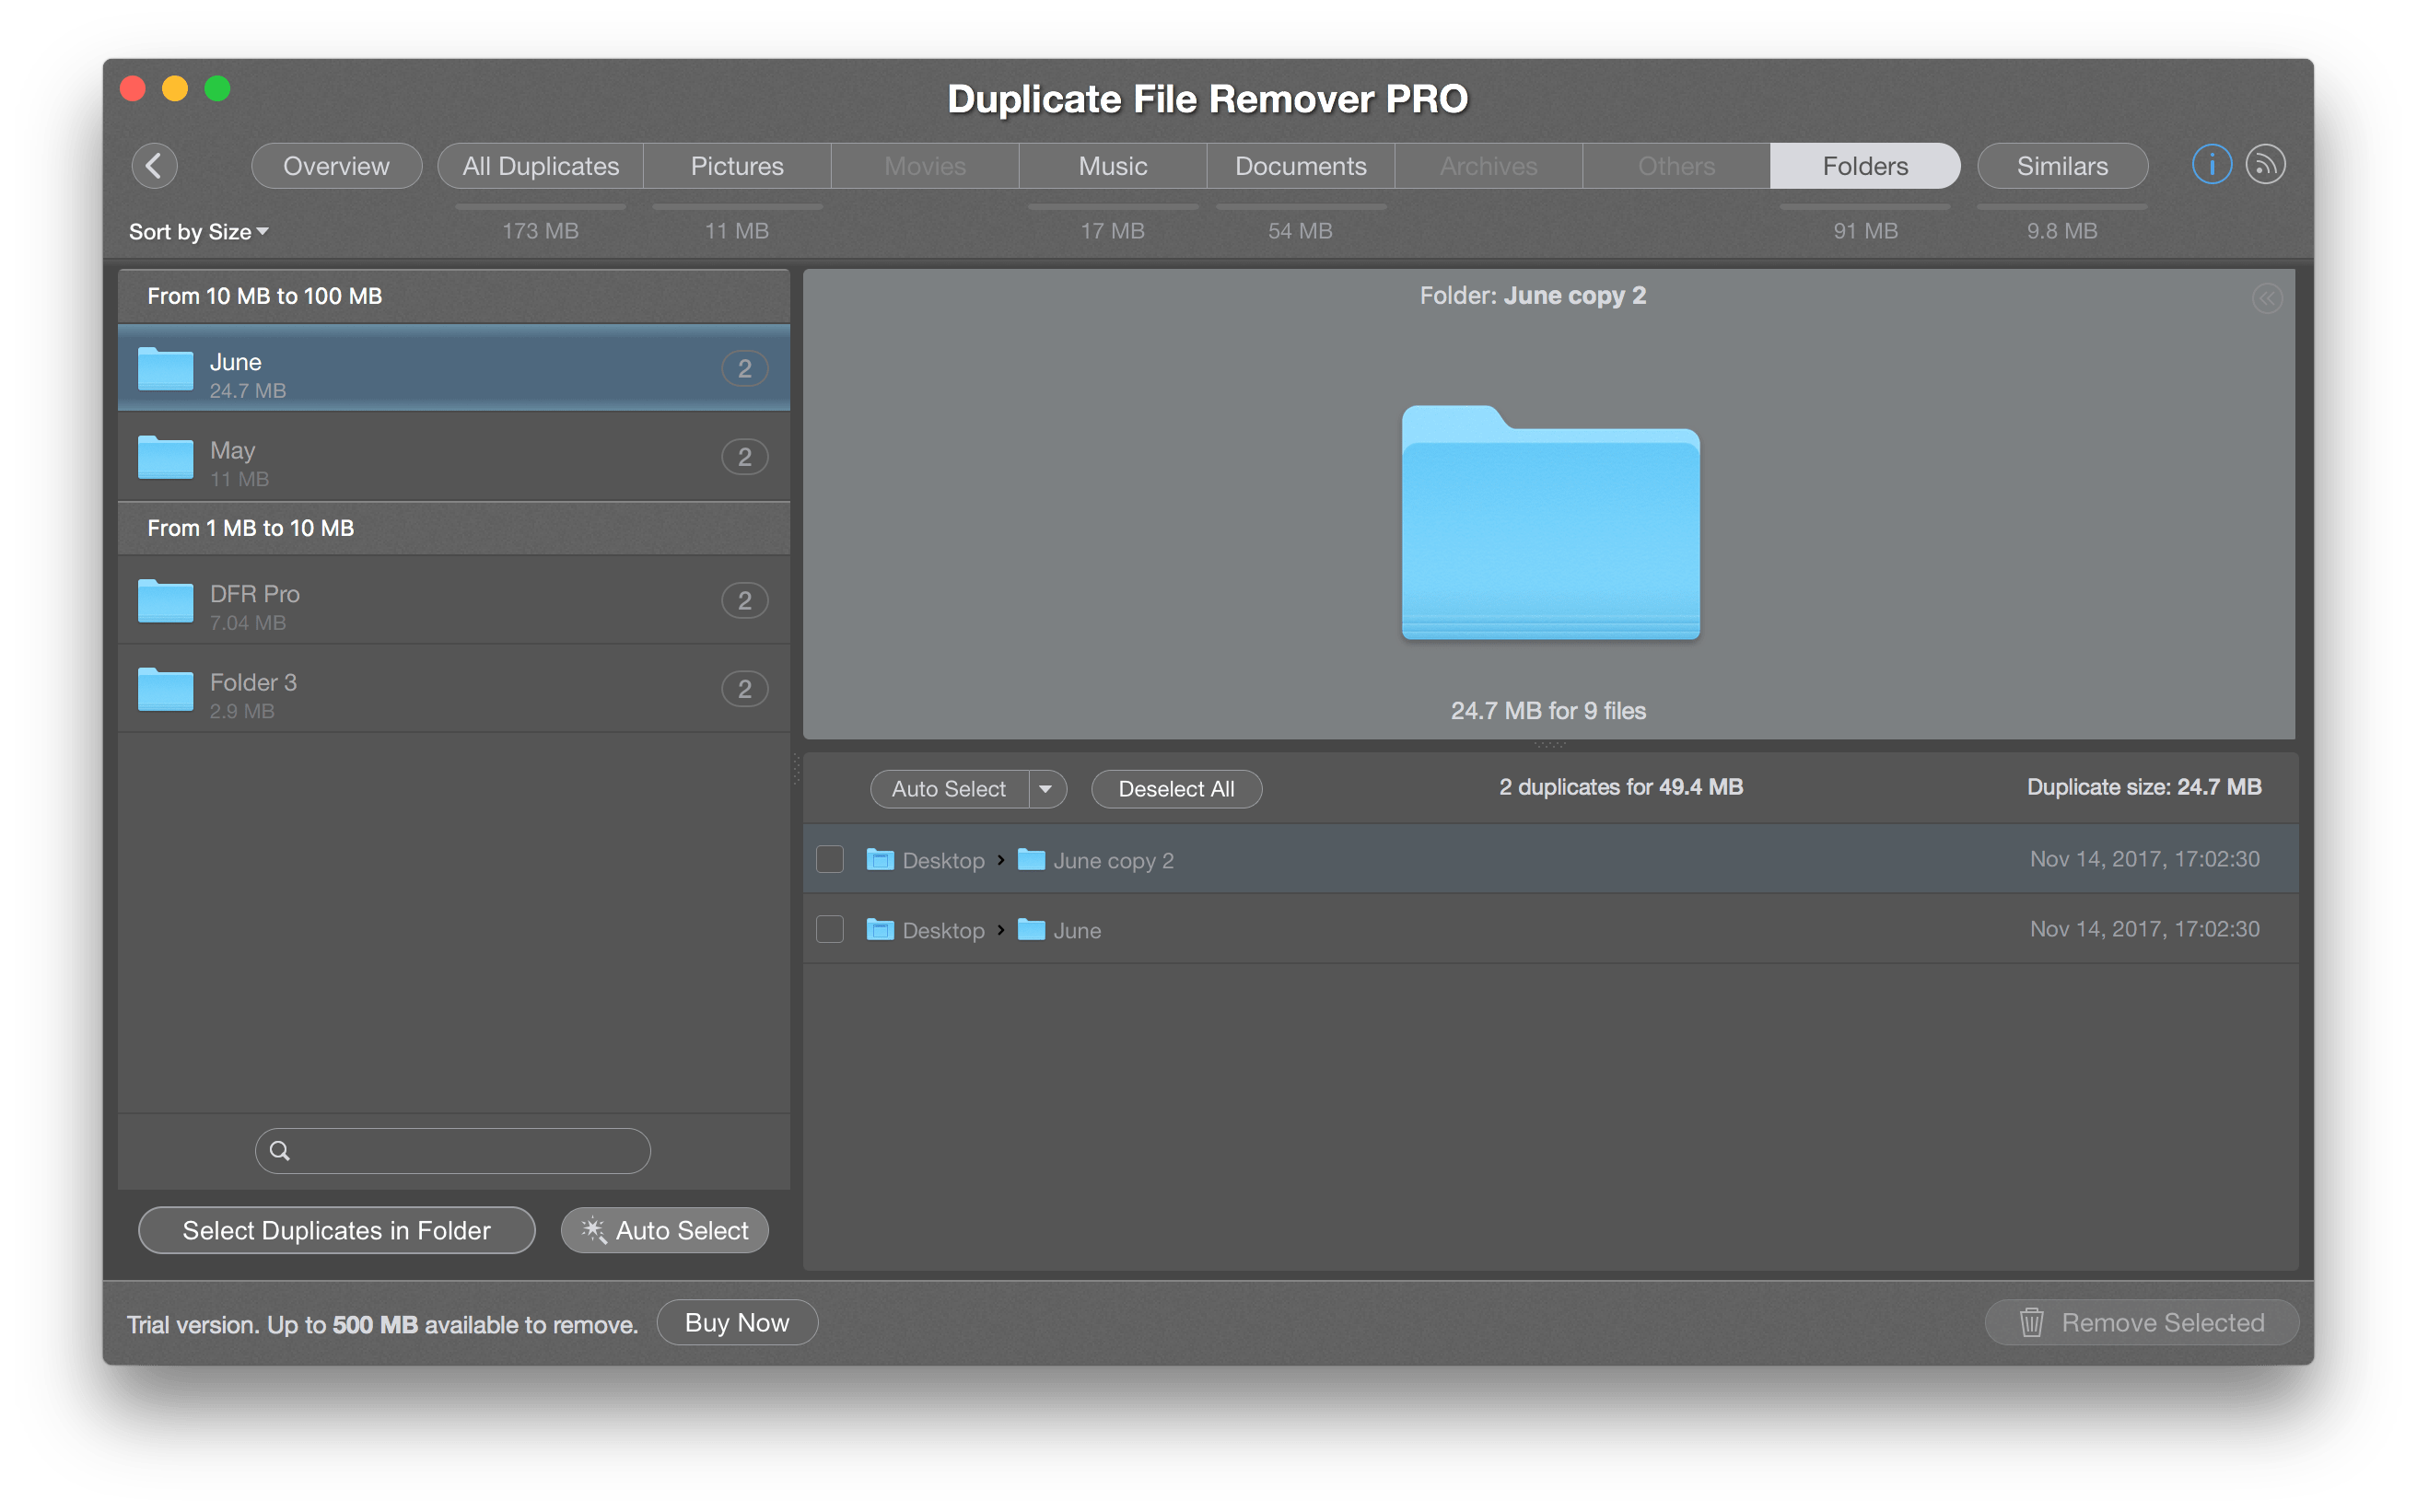Viewport: 2417px width, 1512px height.
Task: Click the large June copy 2 folder preview
Action: pyautogui.click(x=1550, y=522)
